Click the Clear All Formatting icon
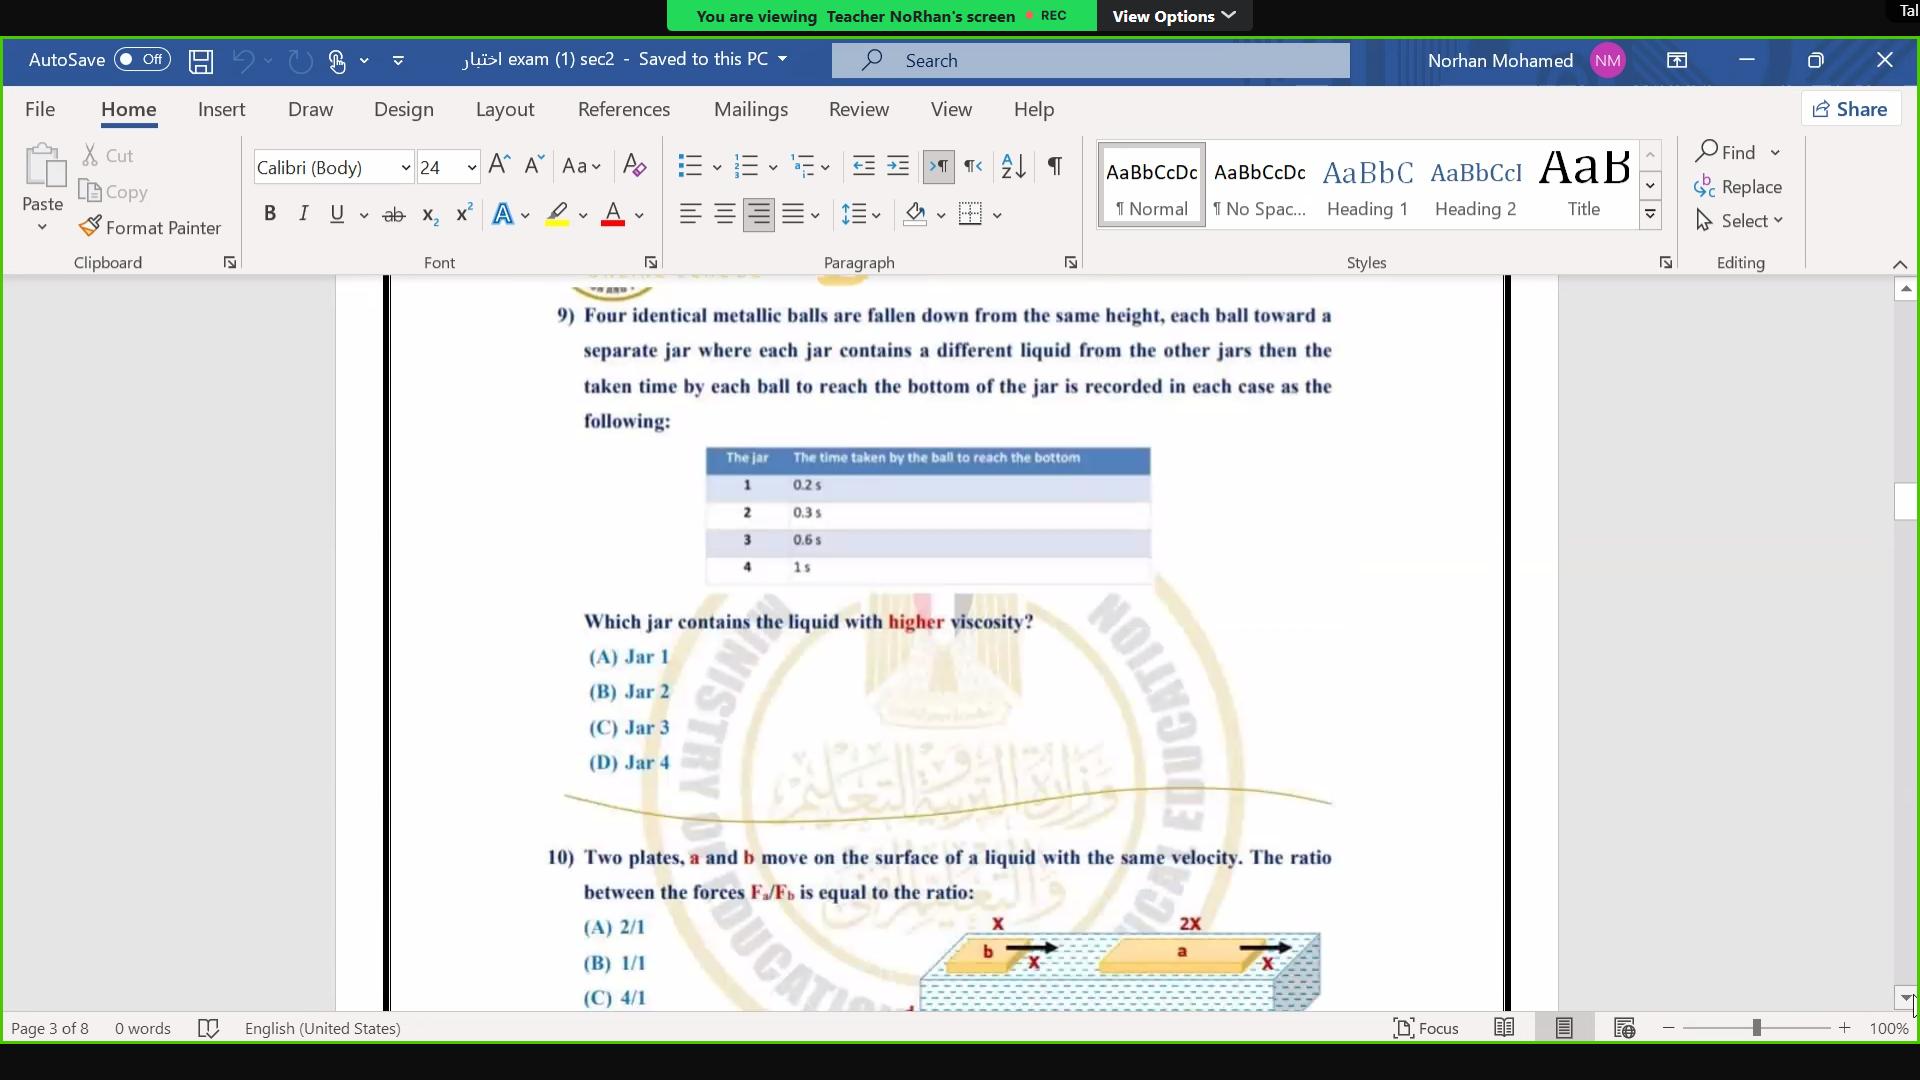The height and width of the screenshot is (1080, 1920). pos(634,166)
